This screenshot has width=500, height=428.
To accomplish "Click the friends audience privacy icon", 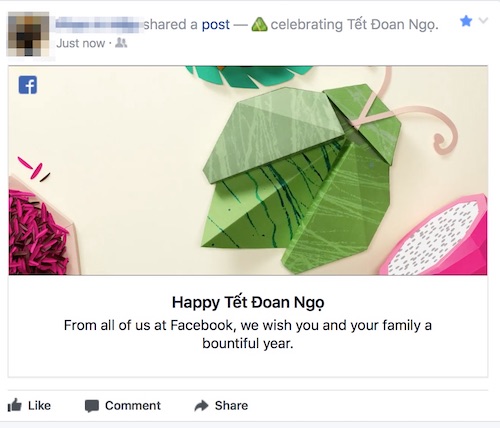I will (x=121, y=43).
